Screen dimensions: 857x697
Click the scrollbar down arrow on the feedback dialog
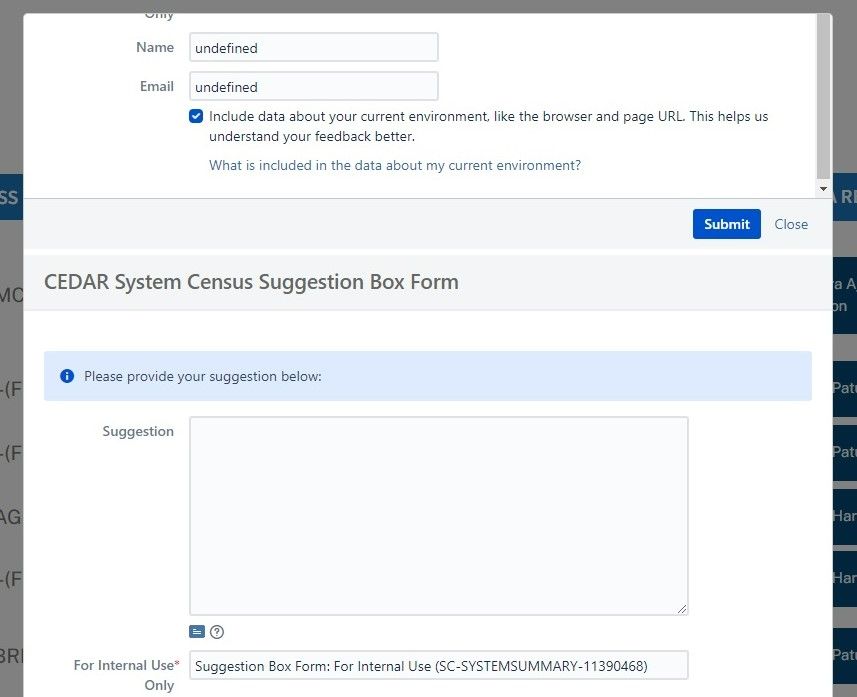tap(823, 188)
